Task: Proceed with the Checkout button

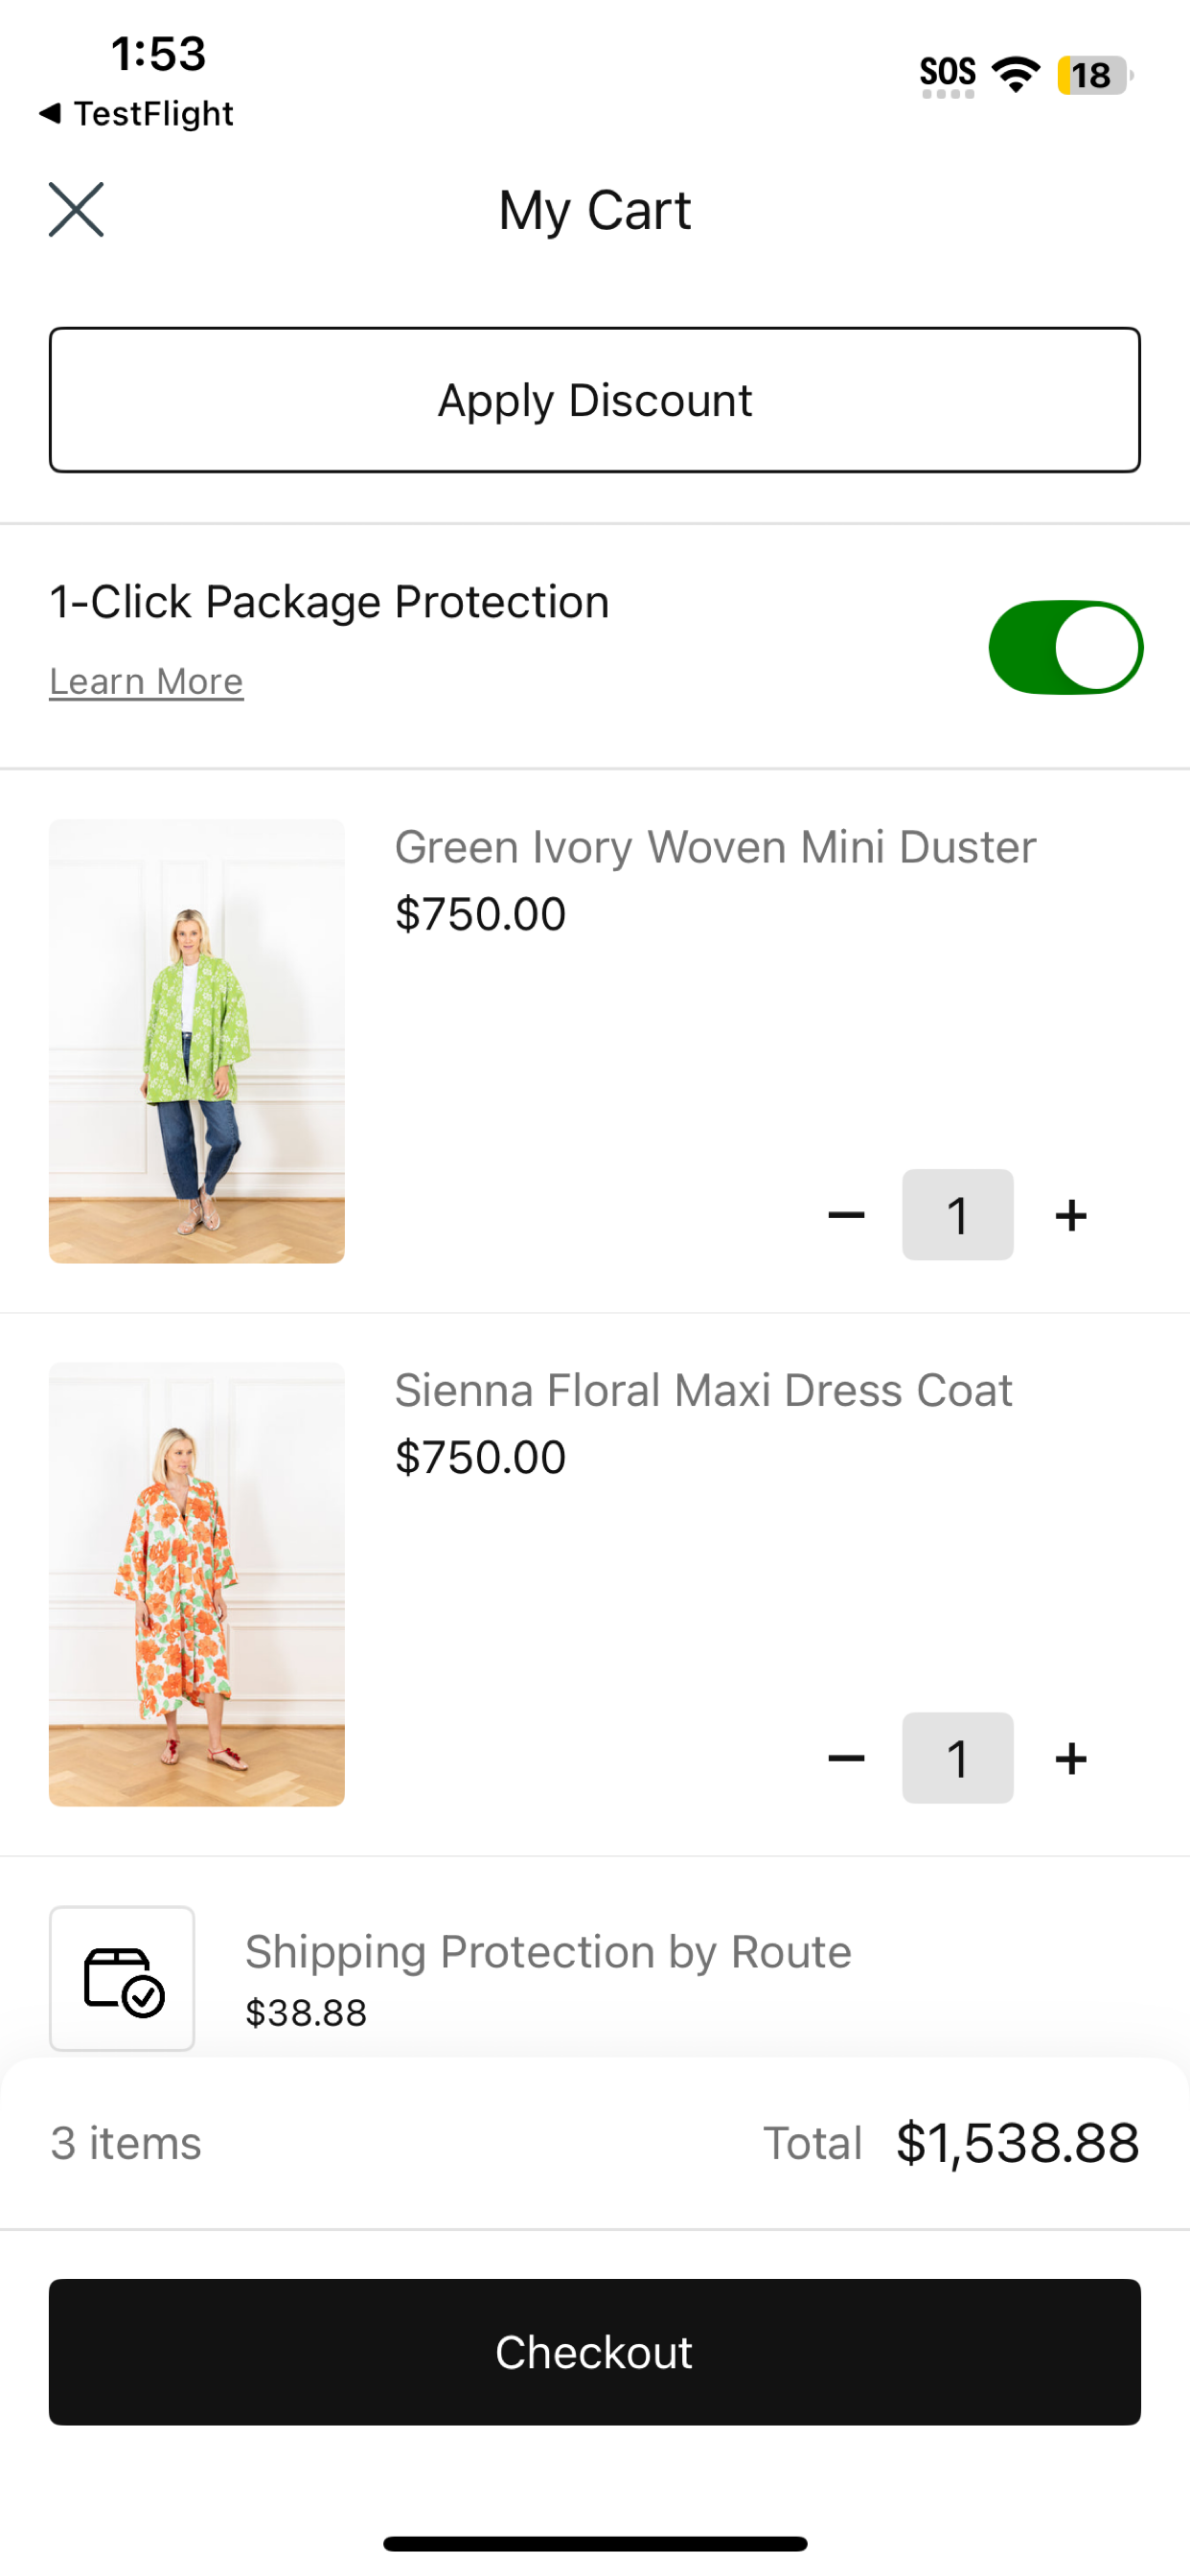Action: click(x=595, y=2352)
